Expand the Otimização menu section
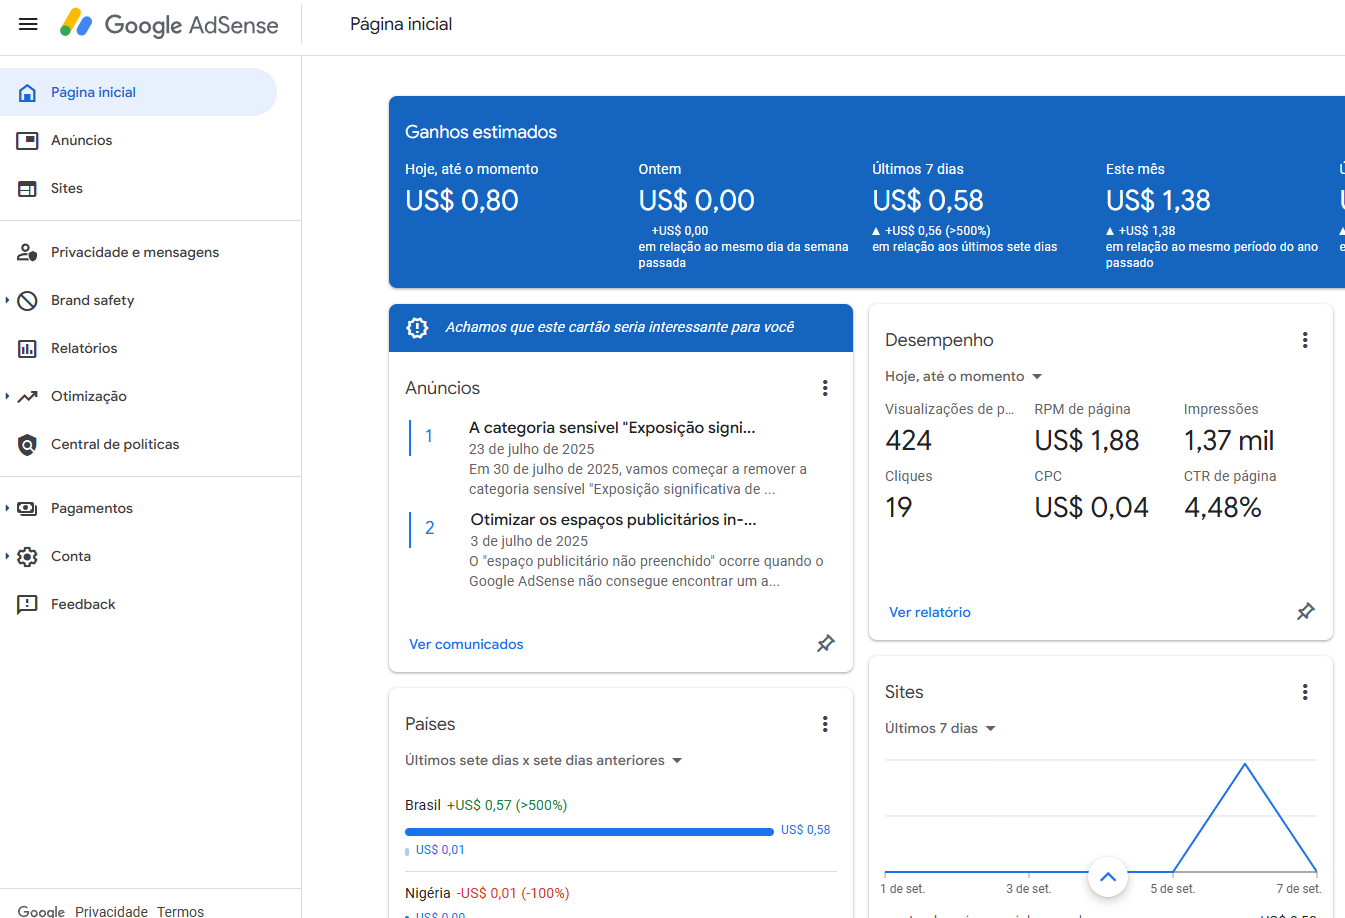The image size is (1345, 918). (x=8, y=396)
